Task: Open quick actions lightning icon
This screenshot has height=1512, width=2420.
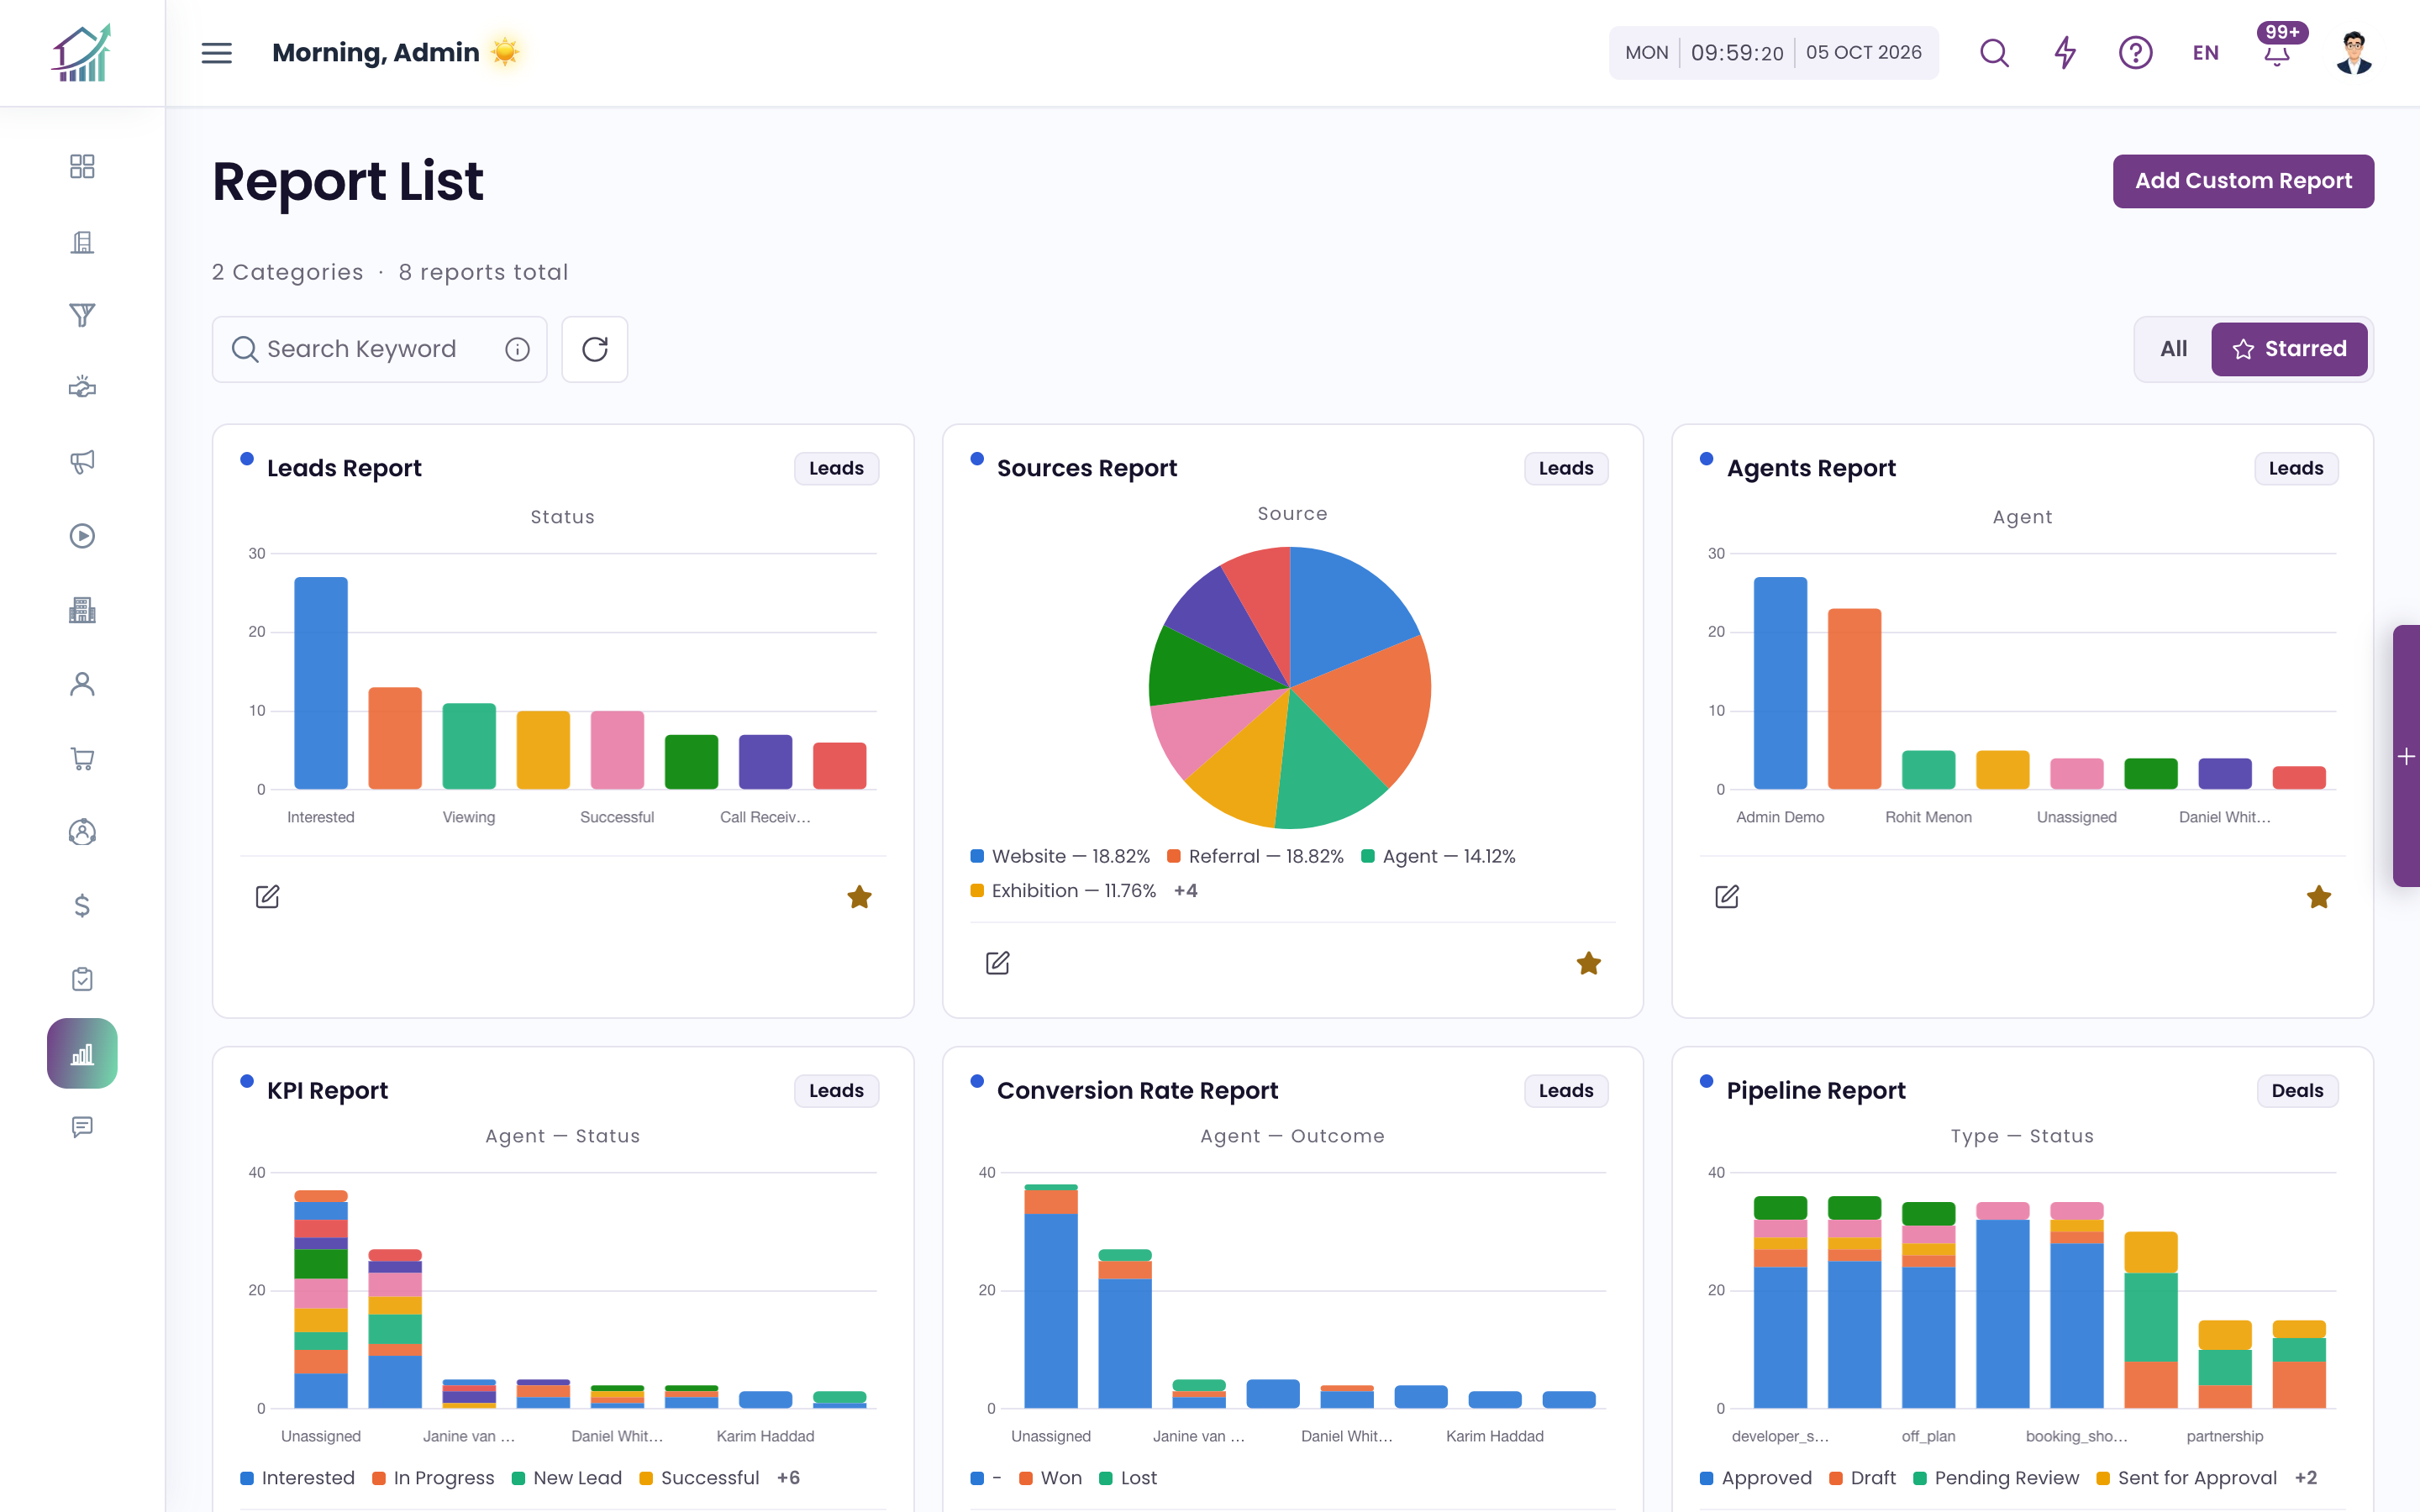Action: [x=2065, y=53]
